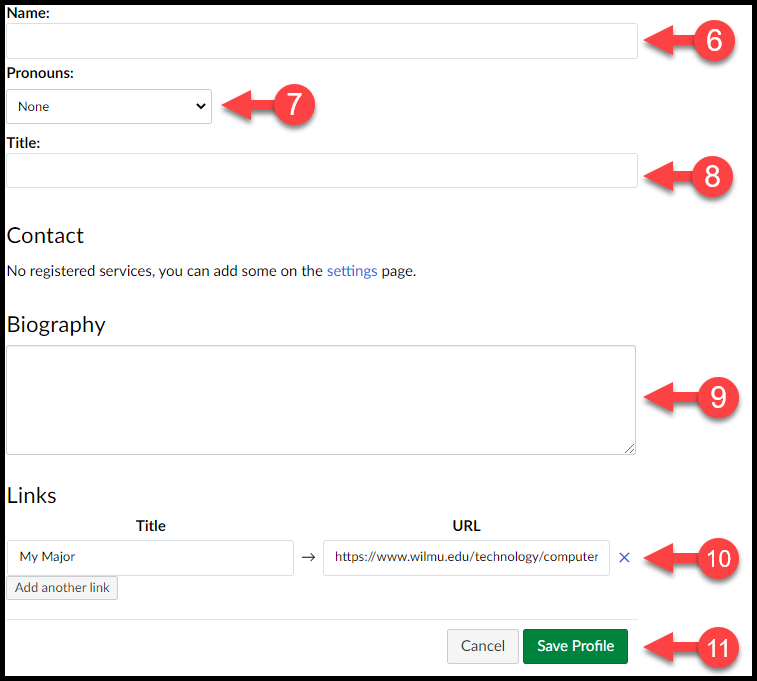
Task: Remove link with the blue X icon
Action: click(624, 557)
